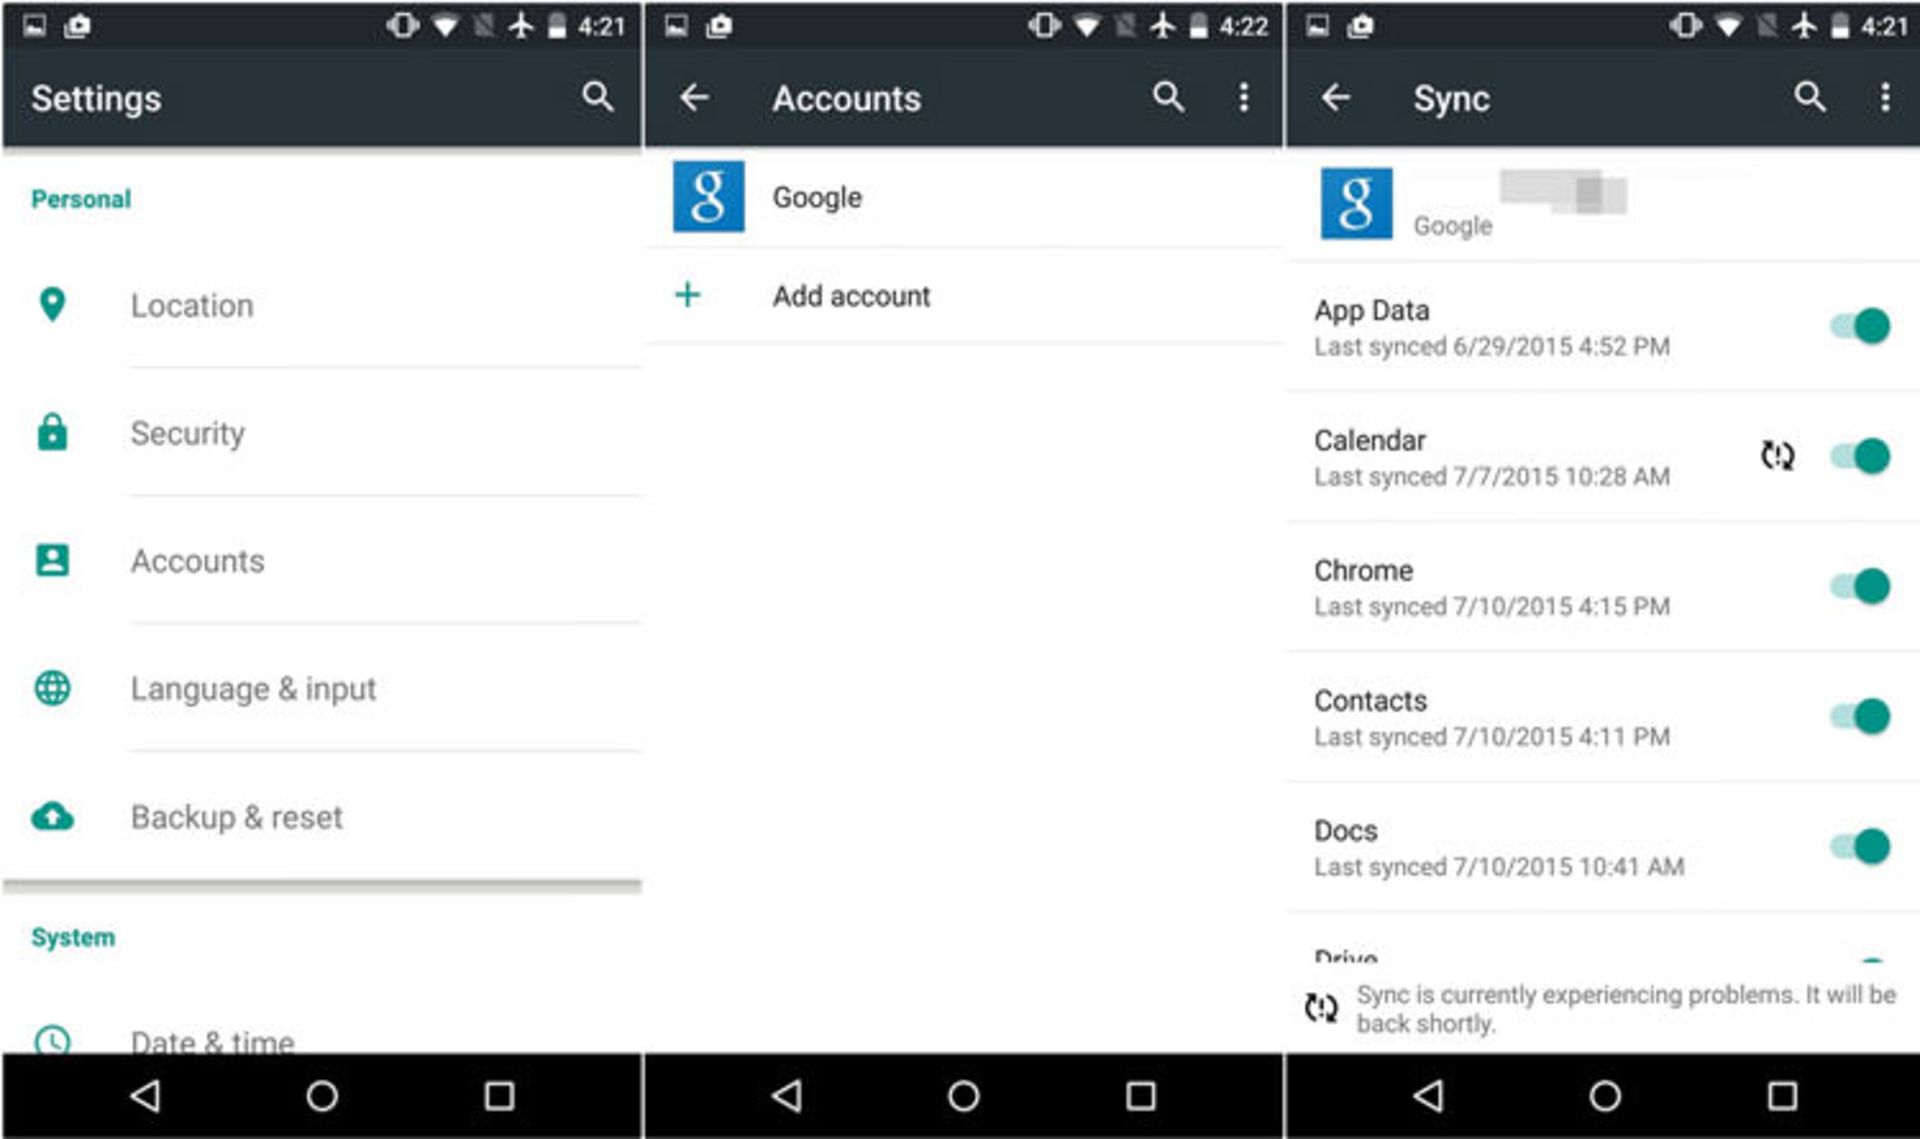Open the Accounts settings entry

pyautogui.click(x=322, y=560)
